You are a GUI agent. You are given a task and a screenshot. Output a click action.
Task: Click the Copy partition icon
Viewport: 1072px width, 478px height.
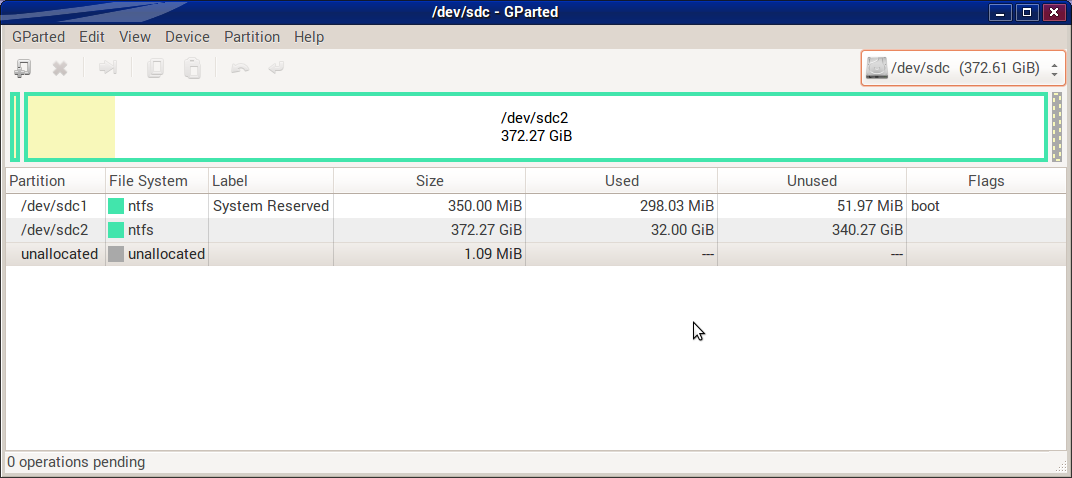click(x=155, y=68)
